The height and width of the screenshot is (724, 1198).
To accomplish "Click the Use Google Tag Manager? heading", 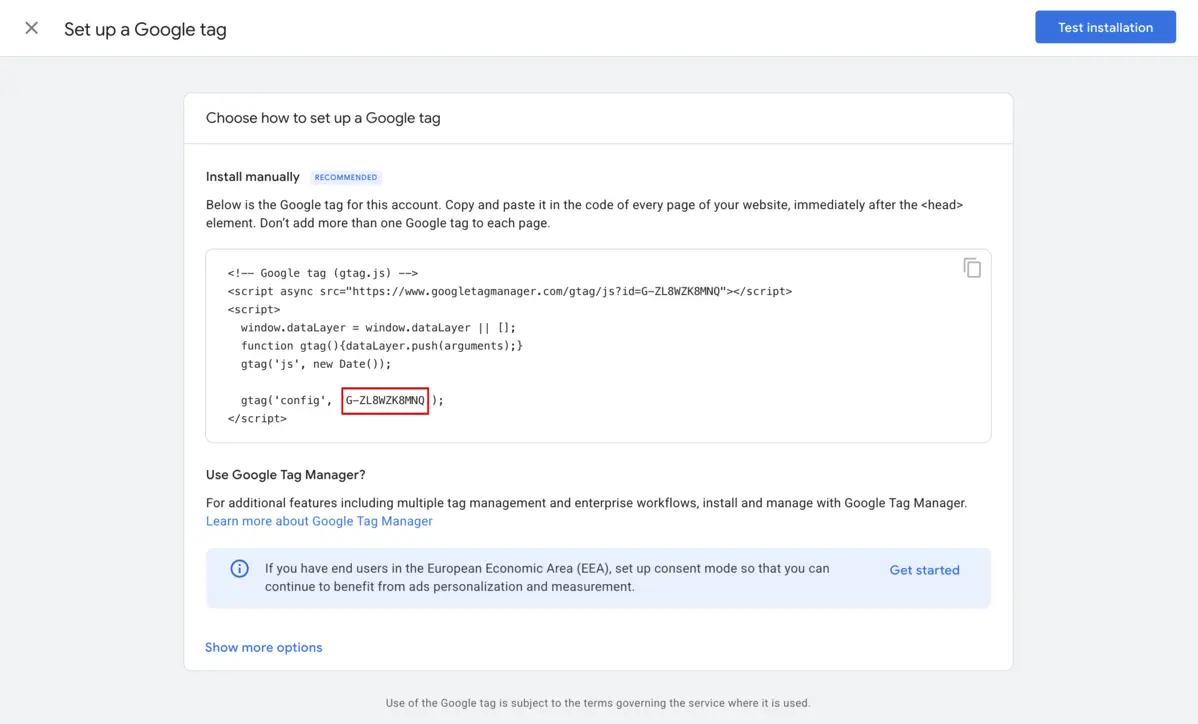I will point(285,474).
